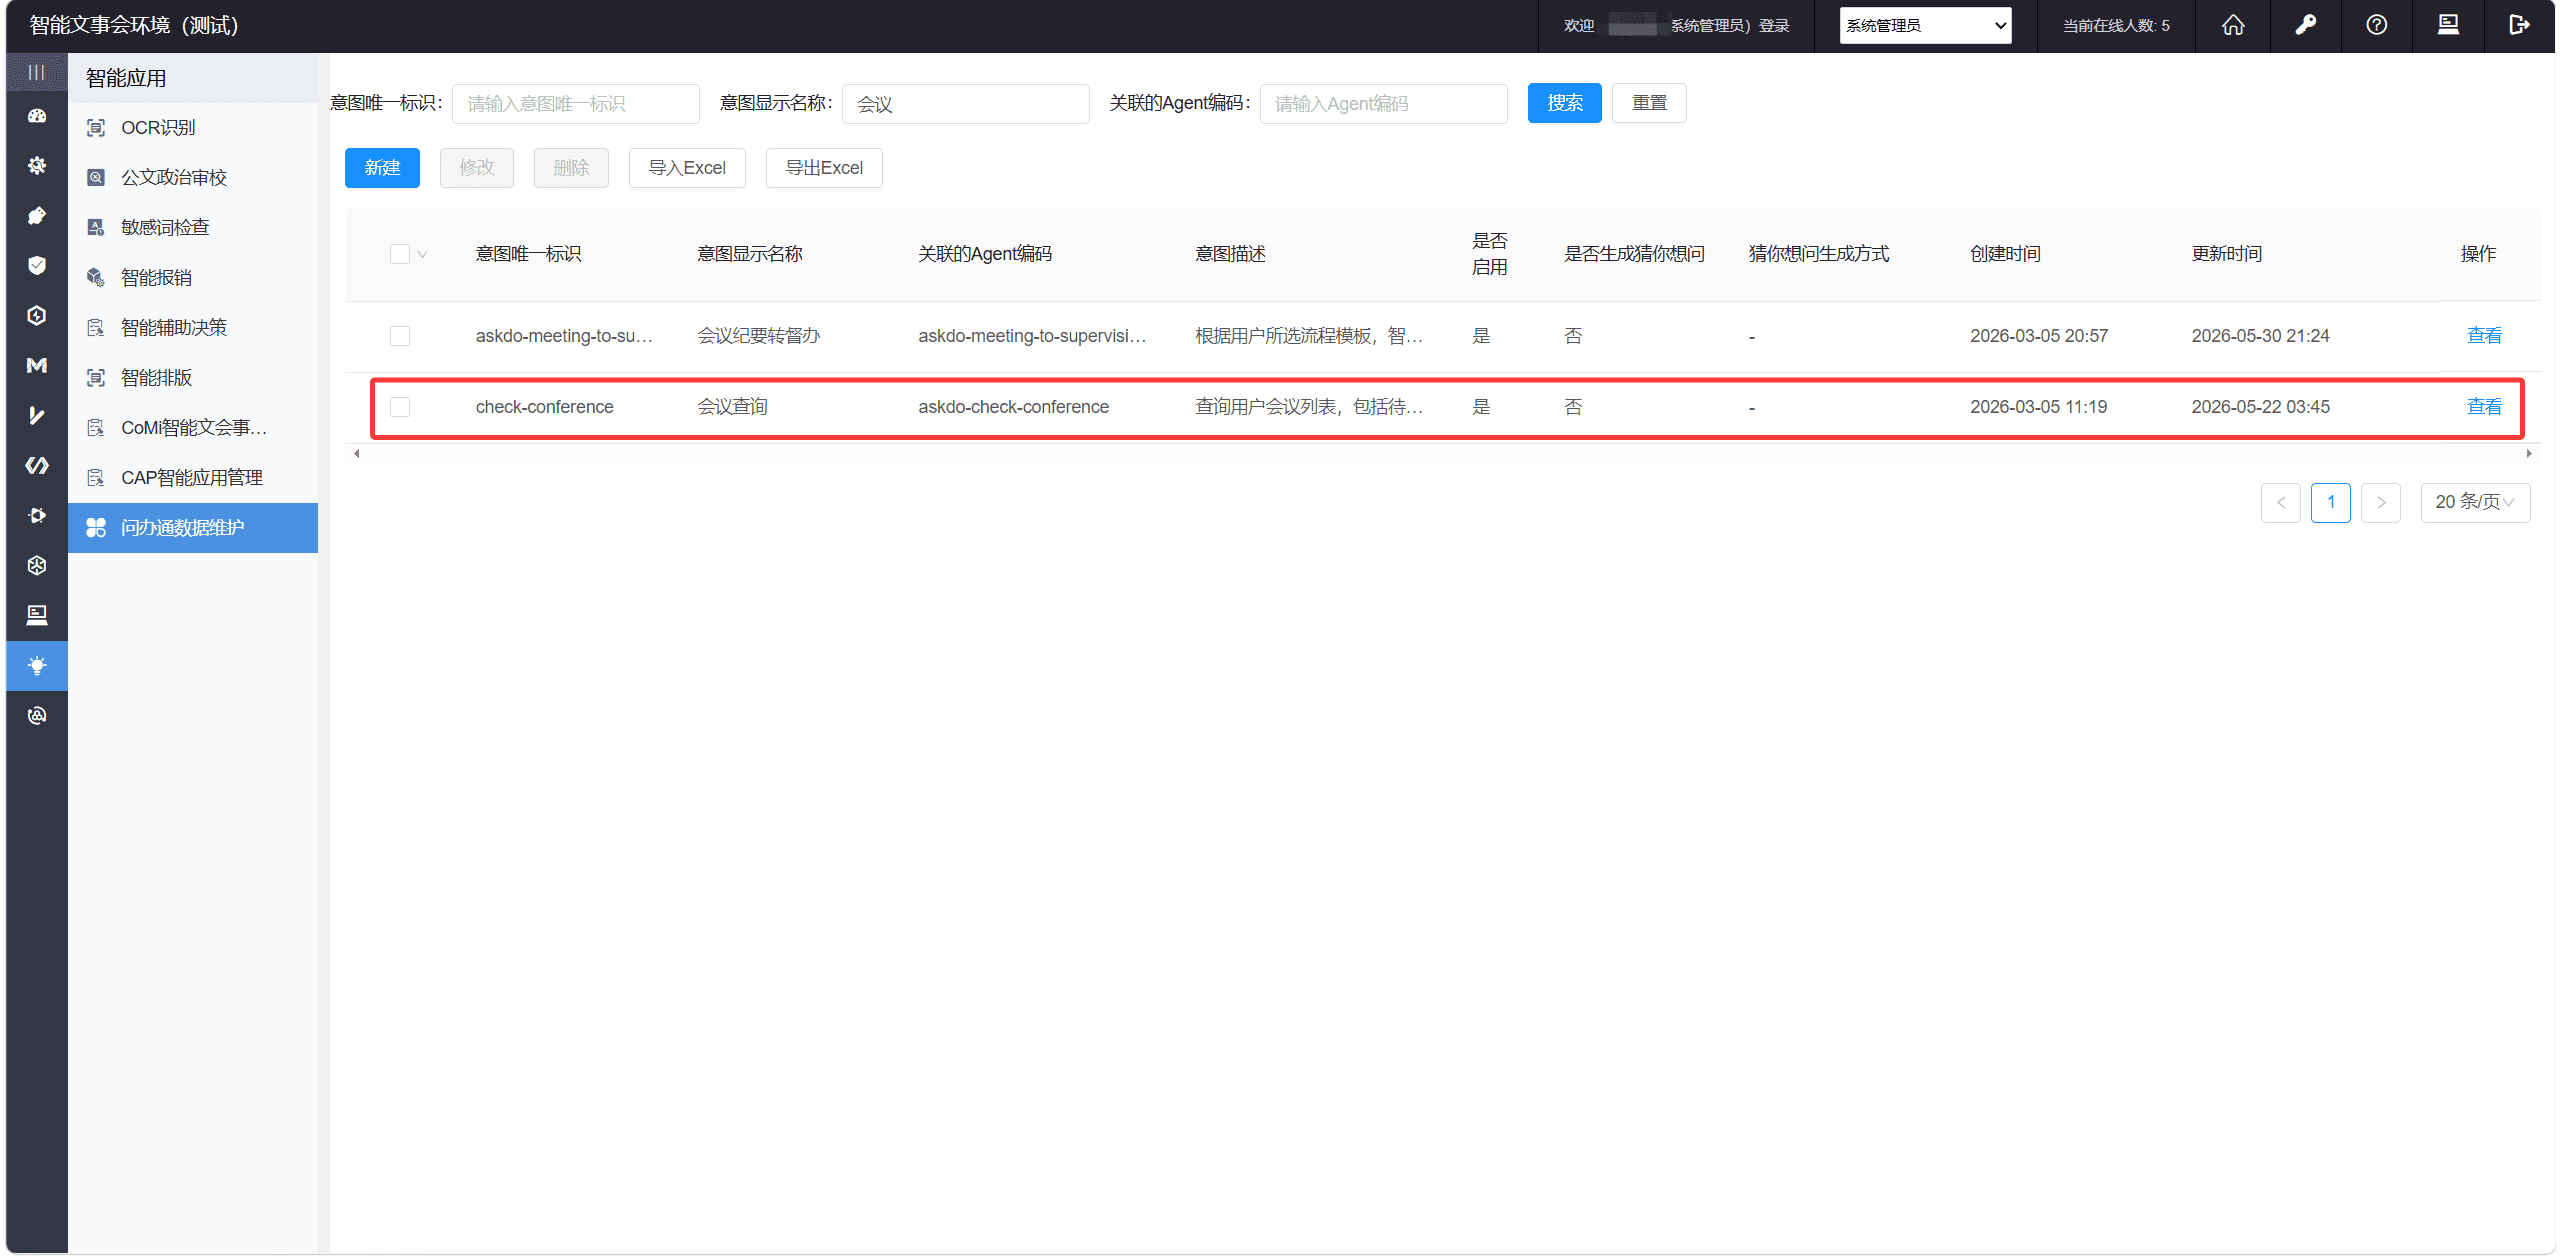The width and height of the screenshot is (2560, 1257).
Task: Open the hexagon icon in the left rail
Action: point(37,316)
